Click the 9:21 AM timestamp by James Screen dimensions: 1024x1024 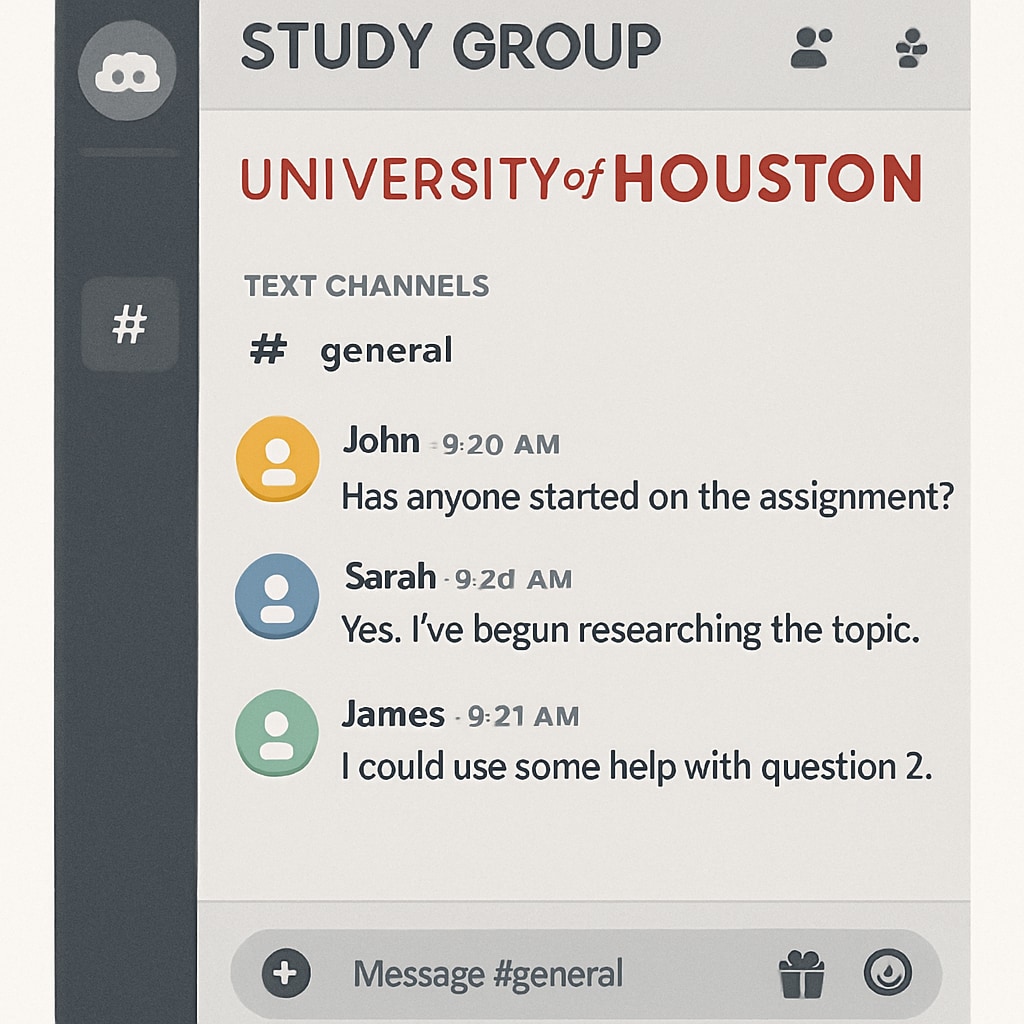tap(523, 716)
